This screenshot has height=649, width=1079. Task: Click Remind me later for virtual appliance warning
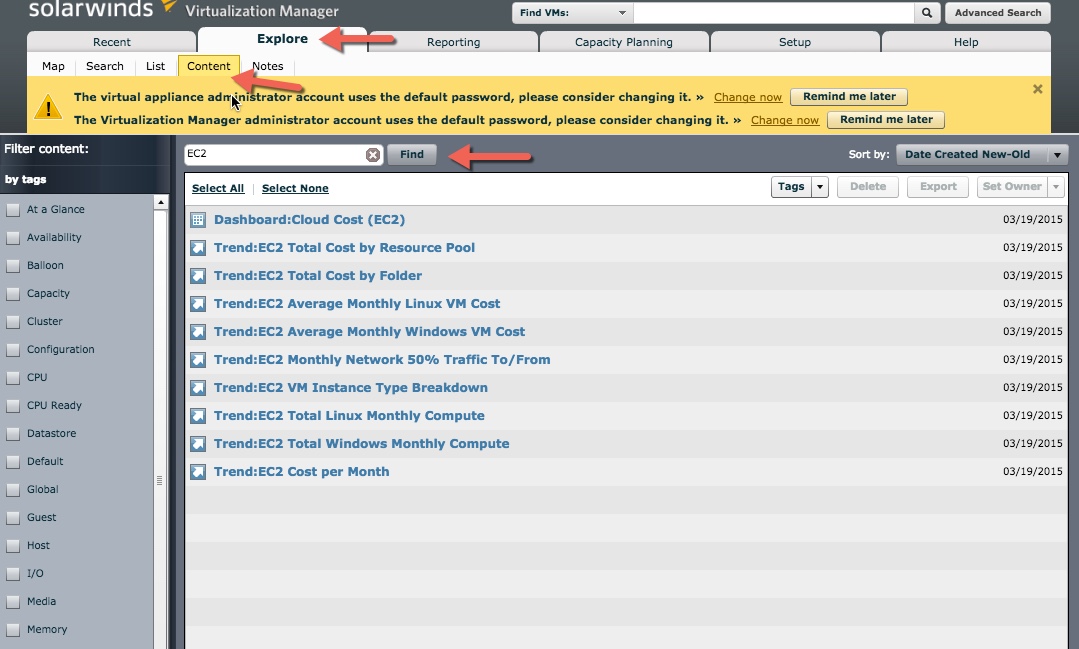click(x=849, y=96)
